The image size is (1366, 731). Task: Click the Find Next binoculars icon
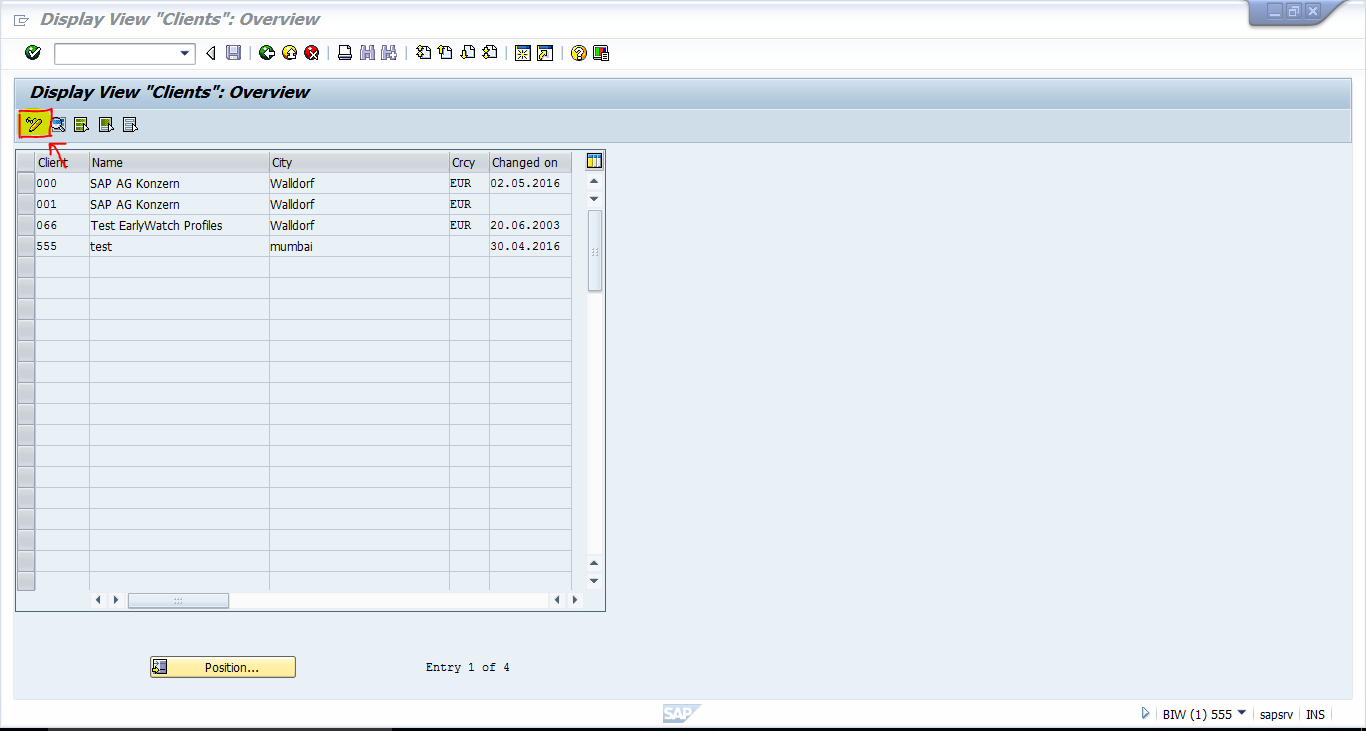389,53
